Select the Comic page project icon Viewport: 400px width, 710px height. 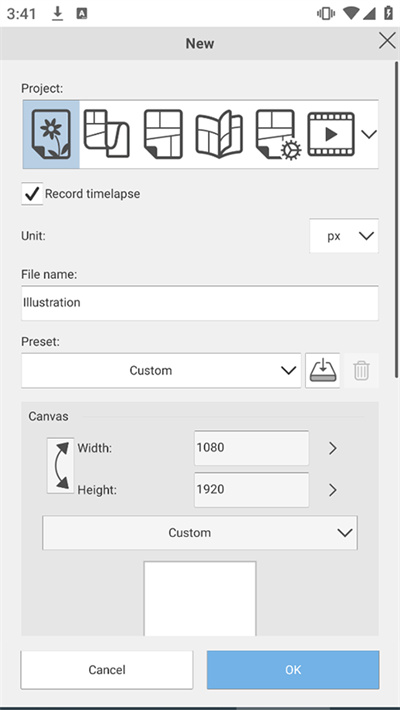tap(163, 134)
